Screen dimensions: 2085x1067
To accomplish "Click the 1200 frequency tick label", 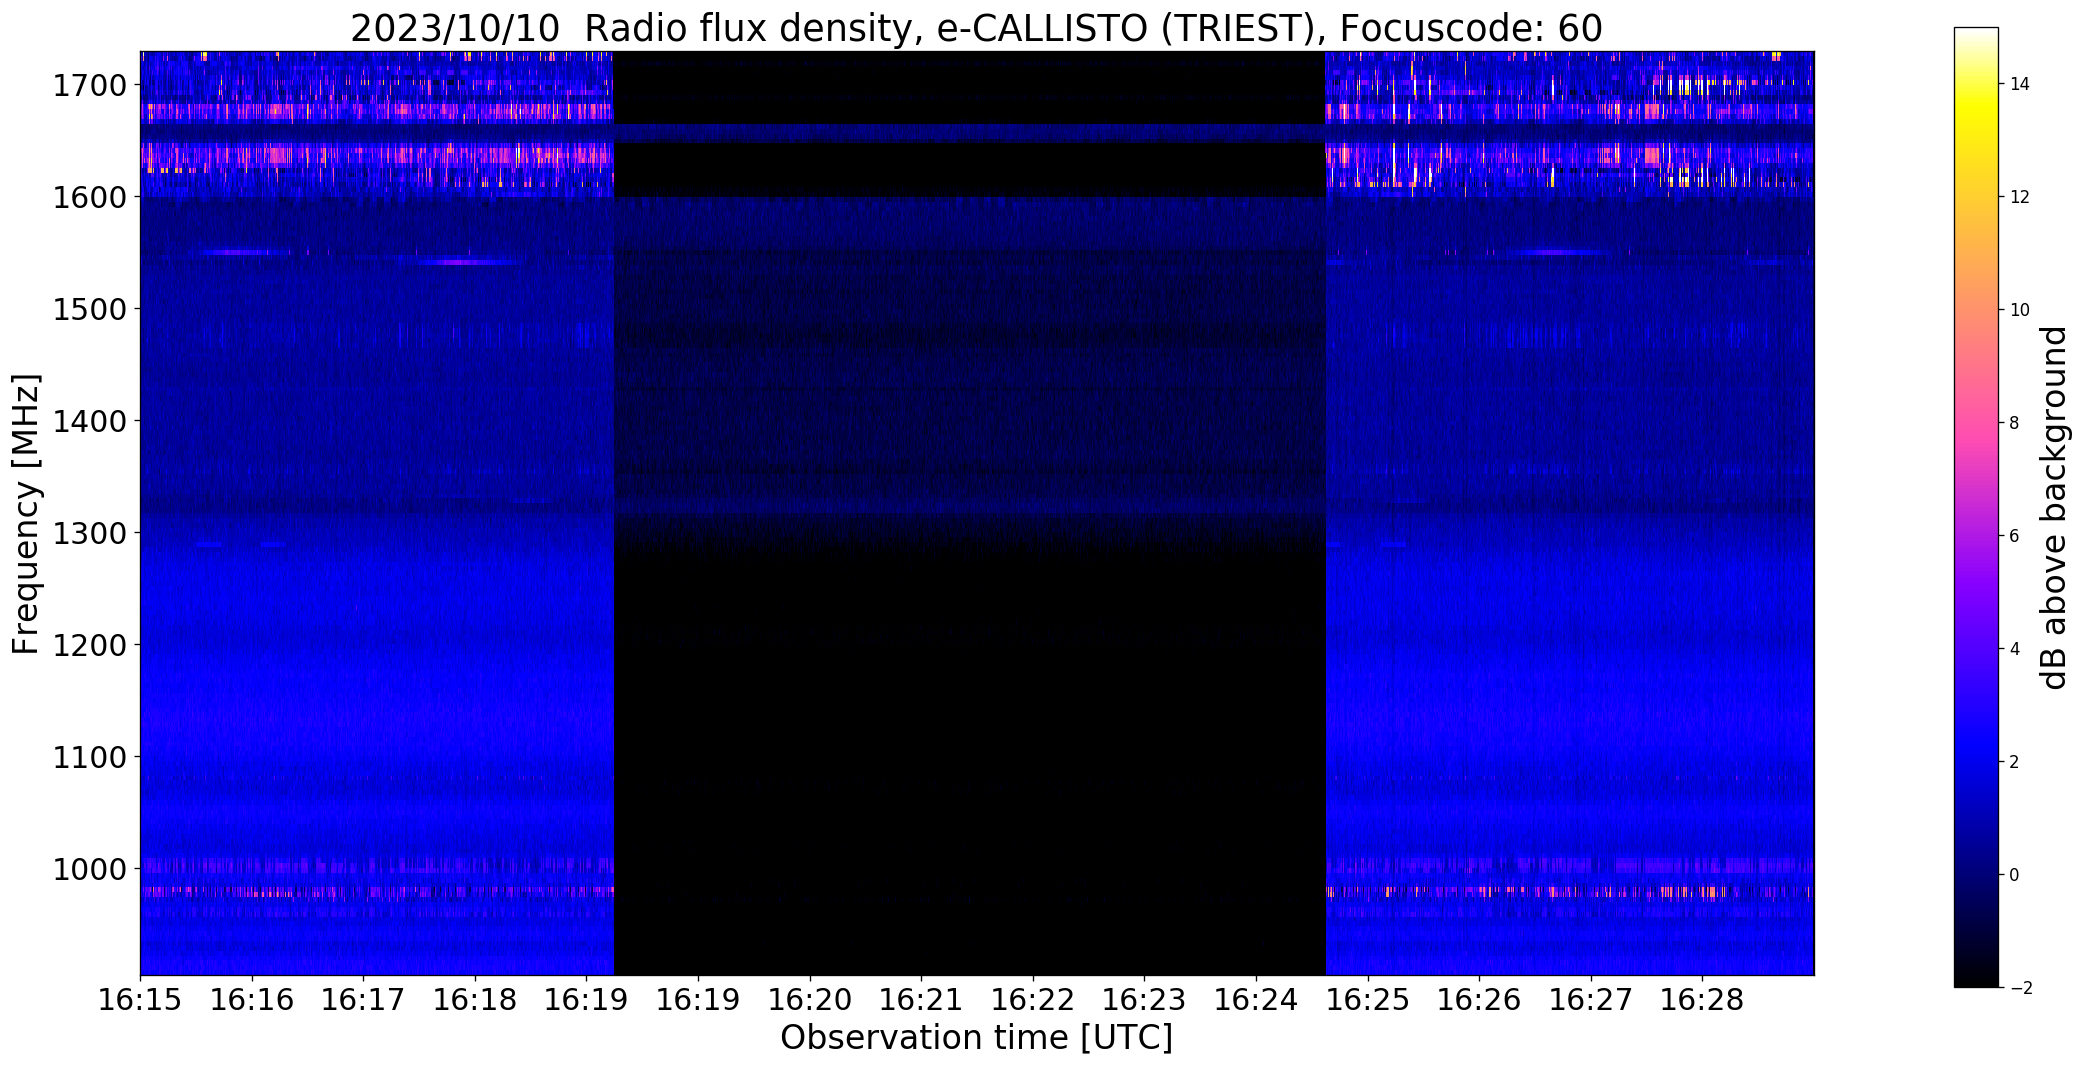I will click(x=90, y=646).
